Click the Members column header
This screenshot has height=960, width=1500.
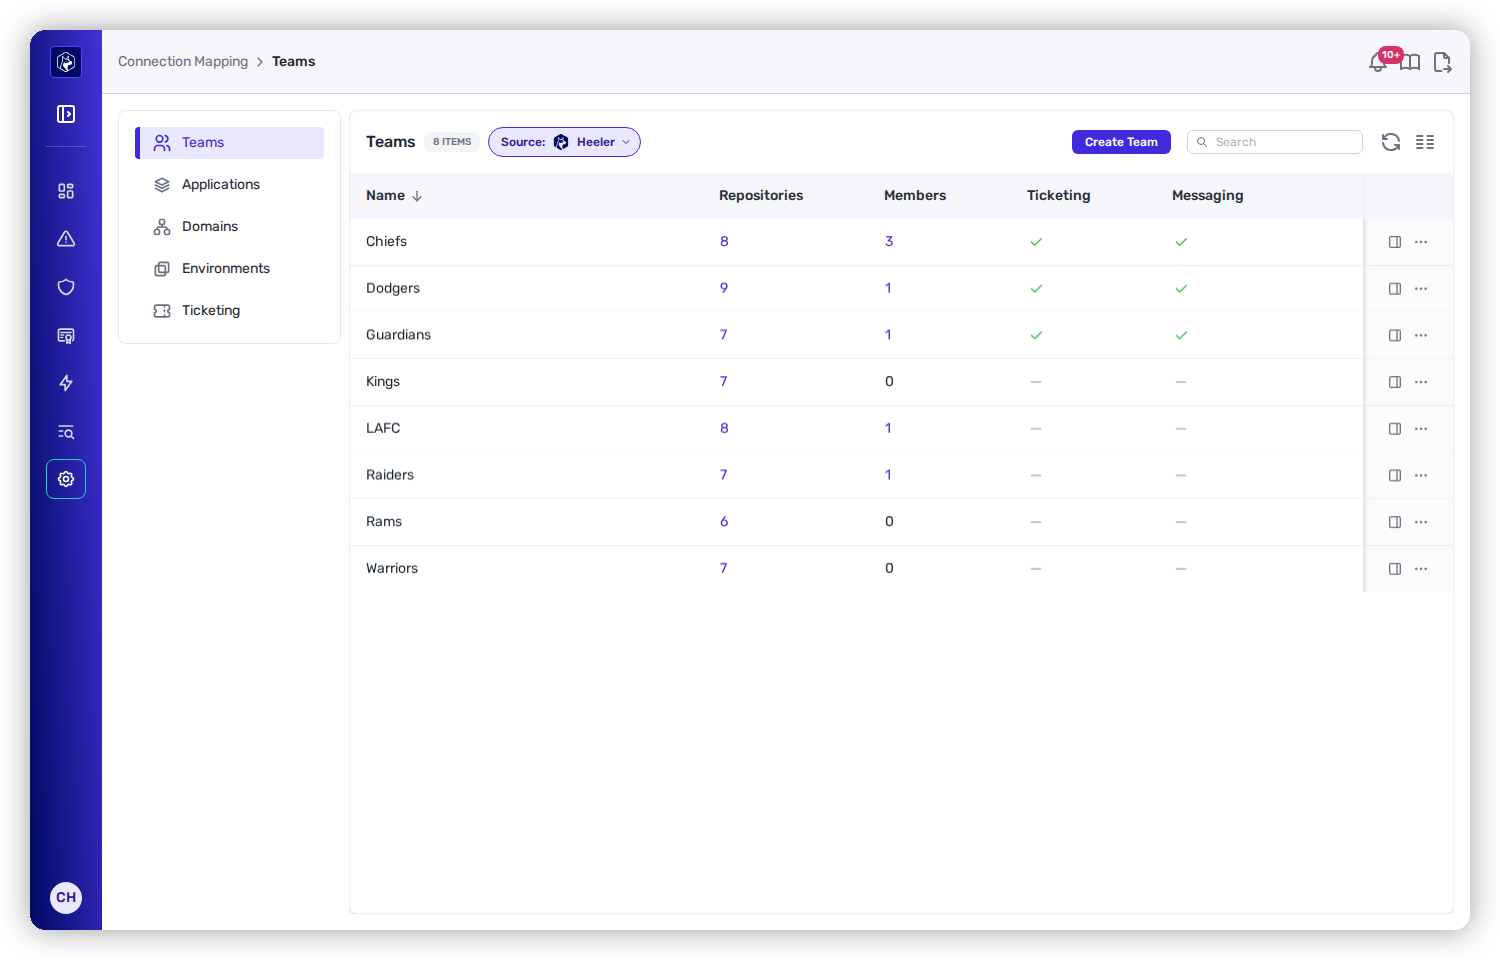[915, 196]
